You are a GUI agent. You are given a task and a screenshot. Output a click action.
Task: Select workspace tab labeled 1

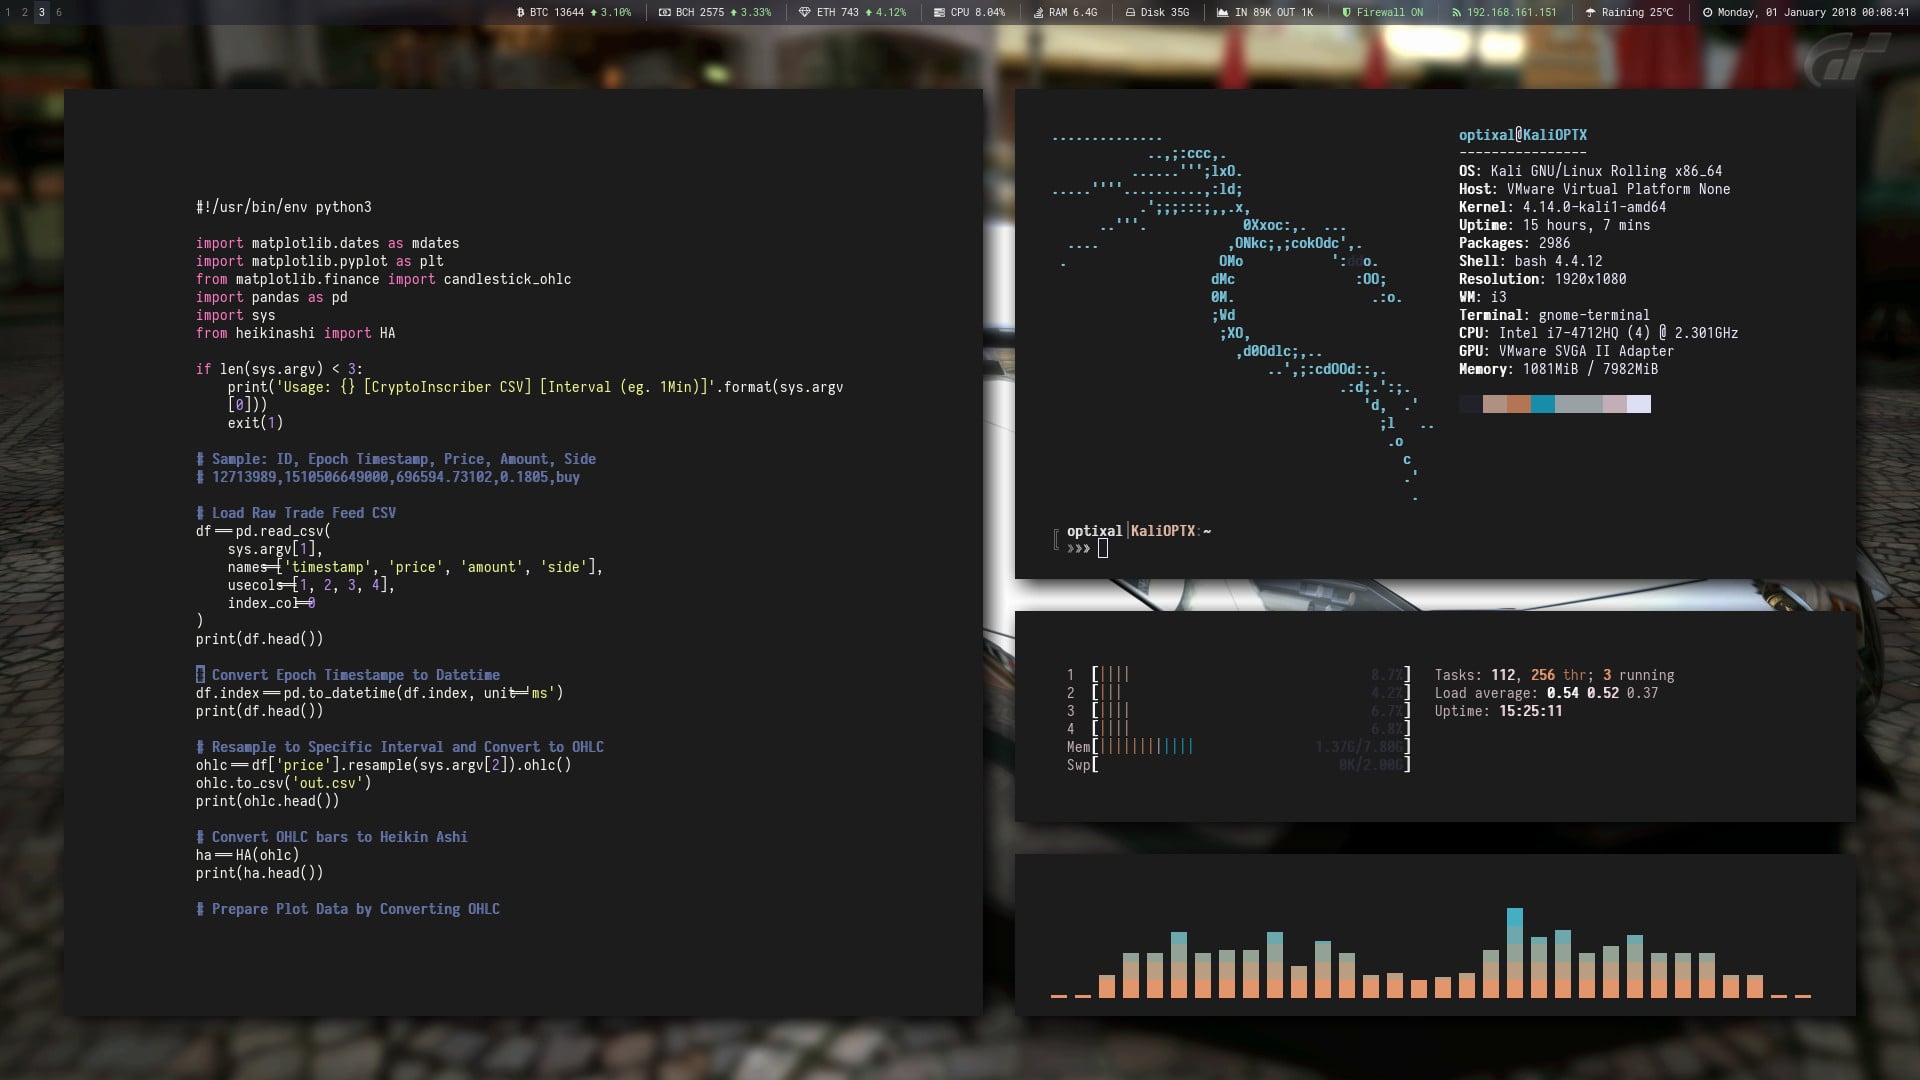[x=11, y=12]
